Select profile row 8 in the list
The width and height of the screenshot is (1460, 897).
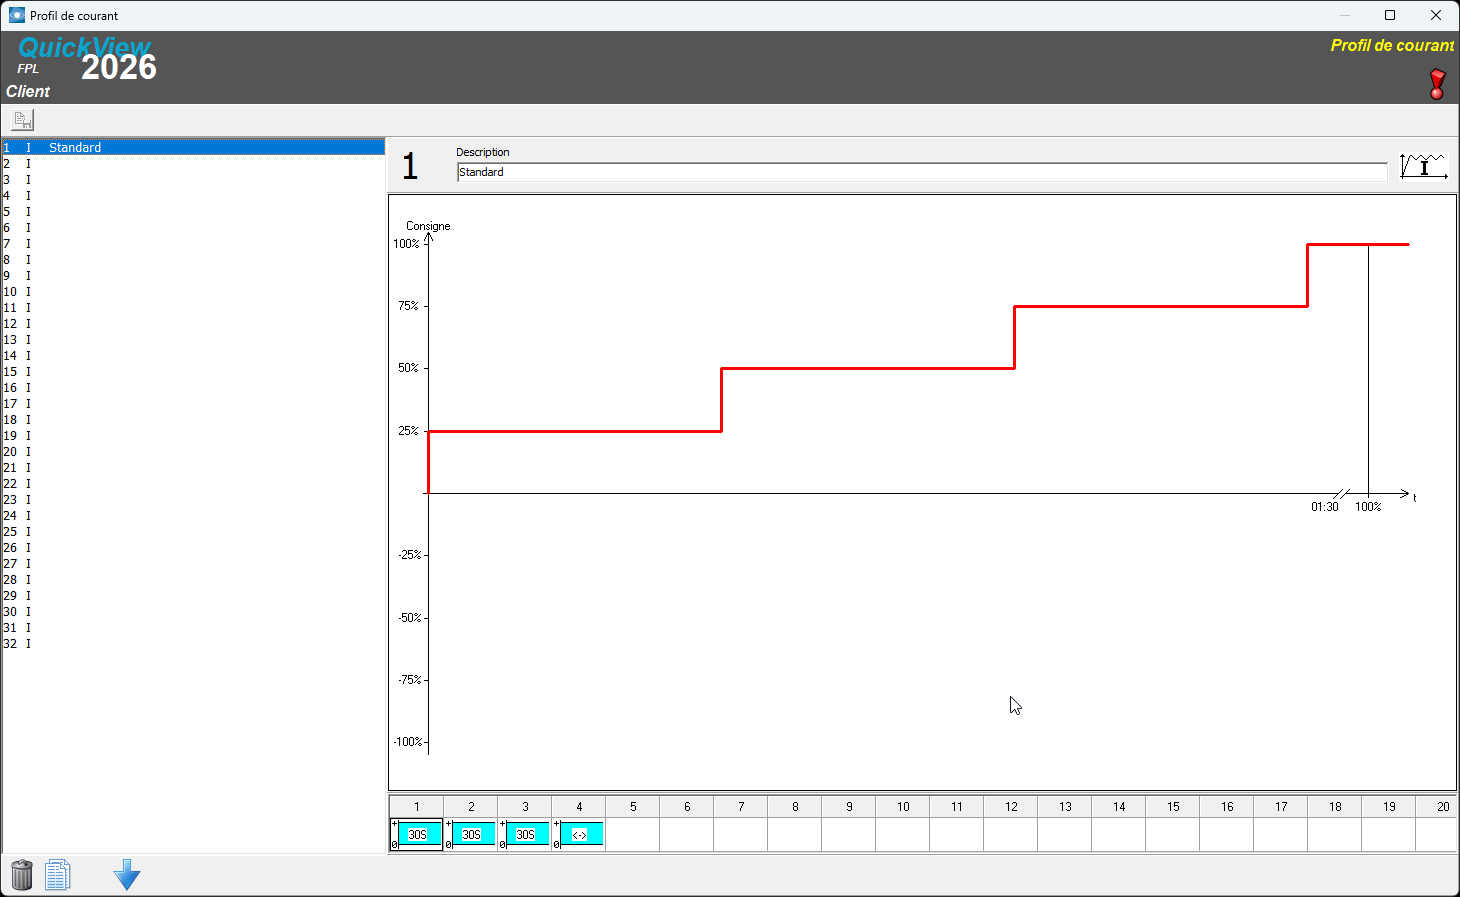pos(193,259)
